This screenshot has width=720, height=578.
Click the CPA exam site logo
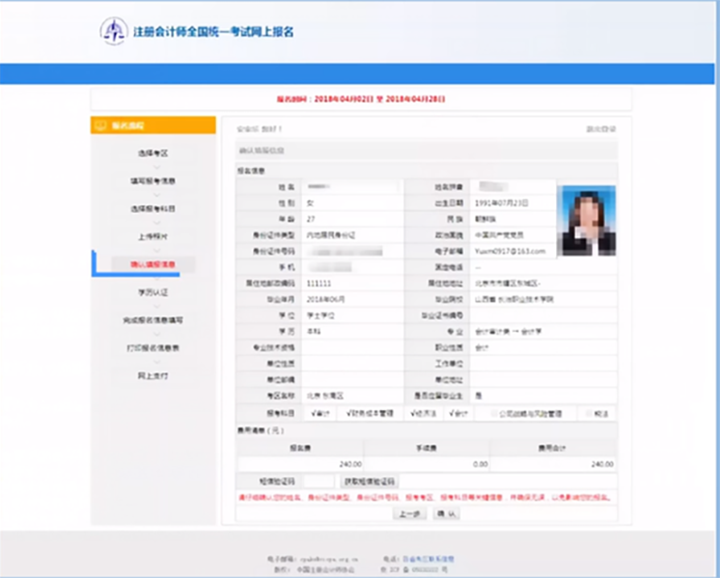point(114,31)
